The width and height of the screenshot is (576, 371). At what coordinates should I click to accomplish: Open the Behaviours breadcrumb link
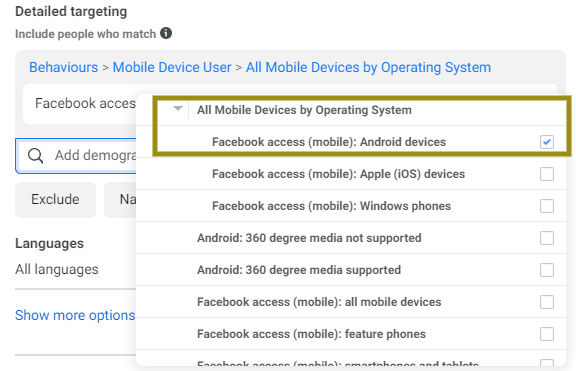(64, 67)
